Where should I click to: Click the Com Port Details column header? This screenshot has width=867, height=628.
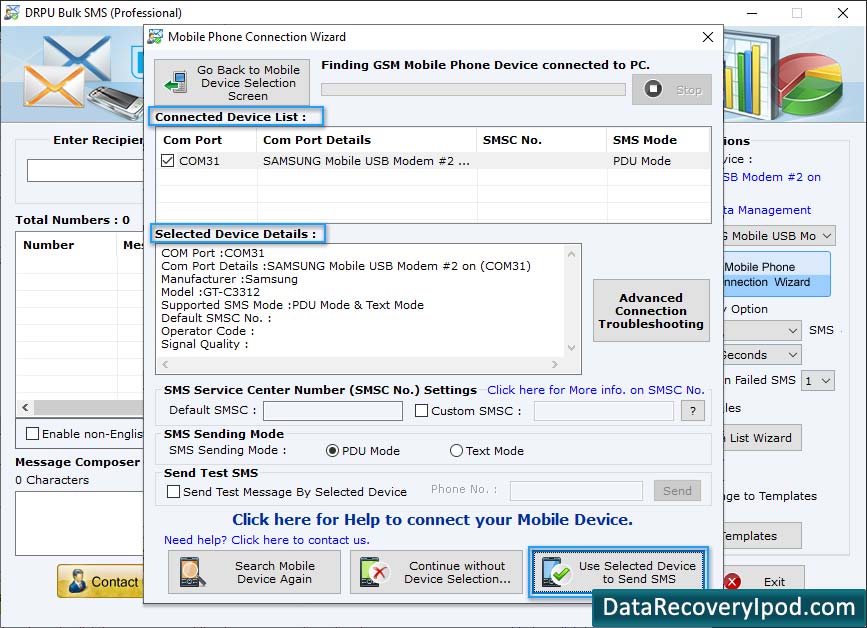click(x=366, y=140)
